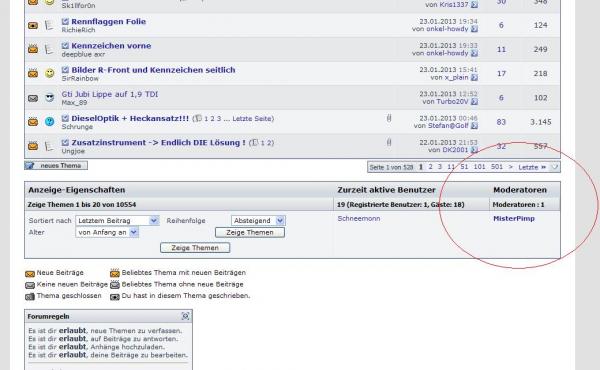Click go-to-last-post arrow next to Turbo20V

coord(474,101)
